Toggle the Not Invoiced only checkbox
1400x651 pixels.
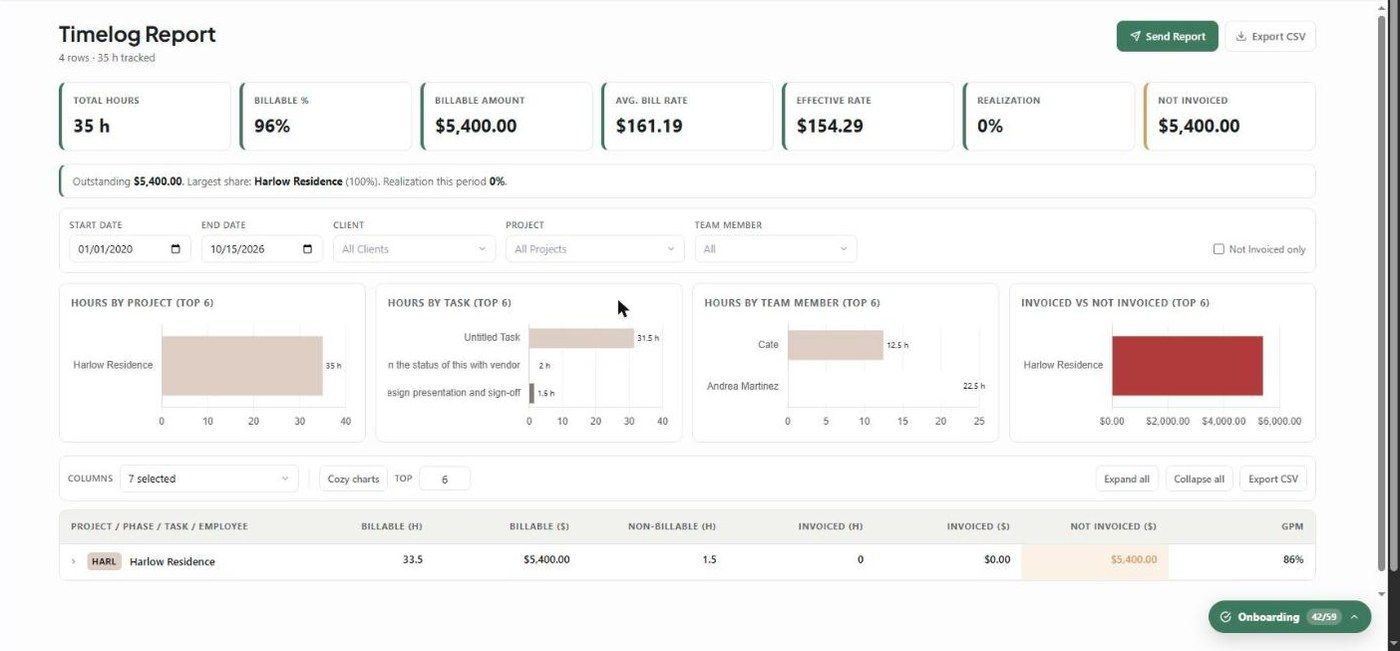tap(1218, 249)
